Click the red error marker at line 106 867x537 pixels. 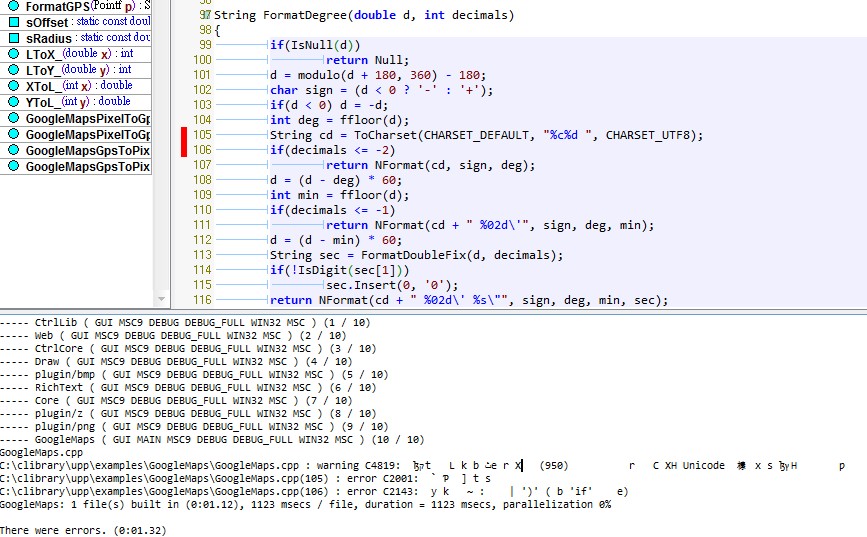pos(184,150)
